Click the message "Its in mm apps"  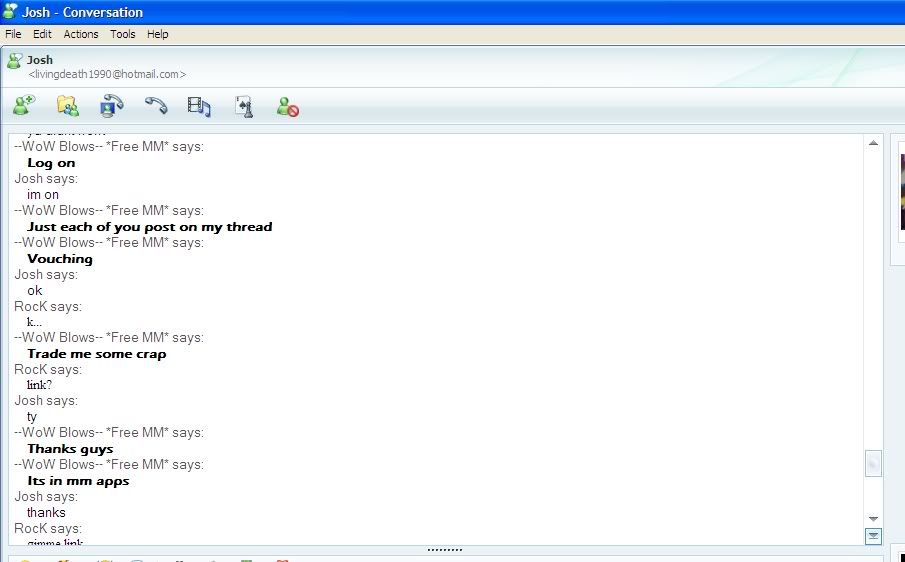coord(78,481)
